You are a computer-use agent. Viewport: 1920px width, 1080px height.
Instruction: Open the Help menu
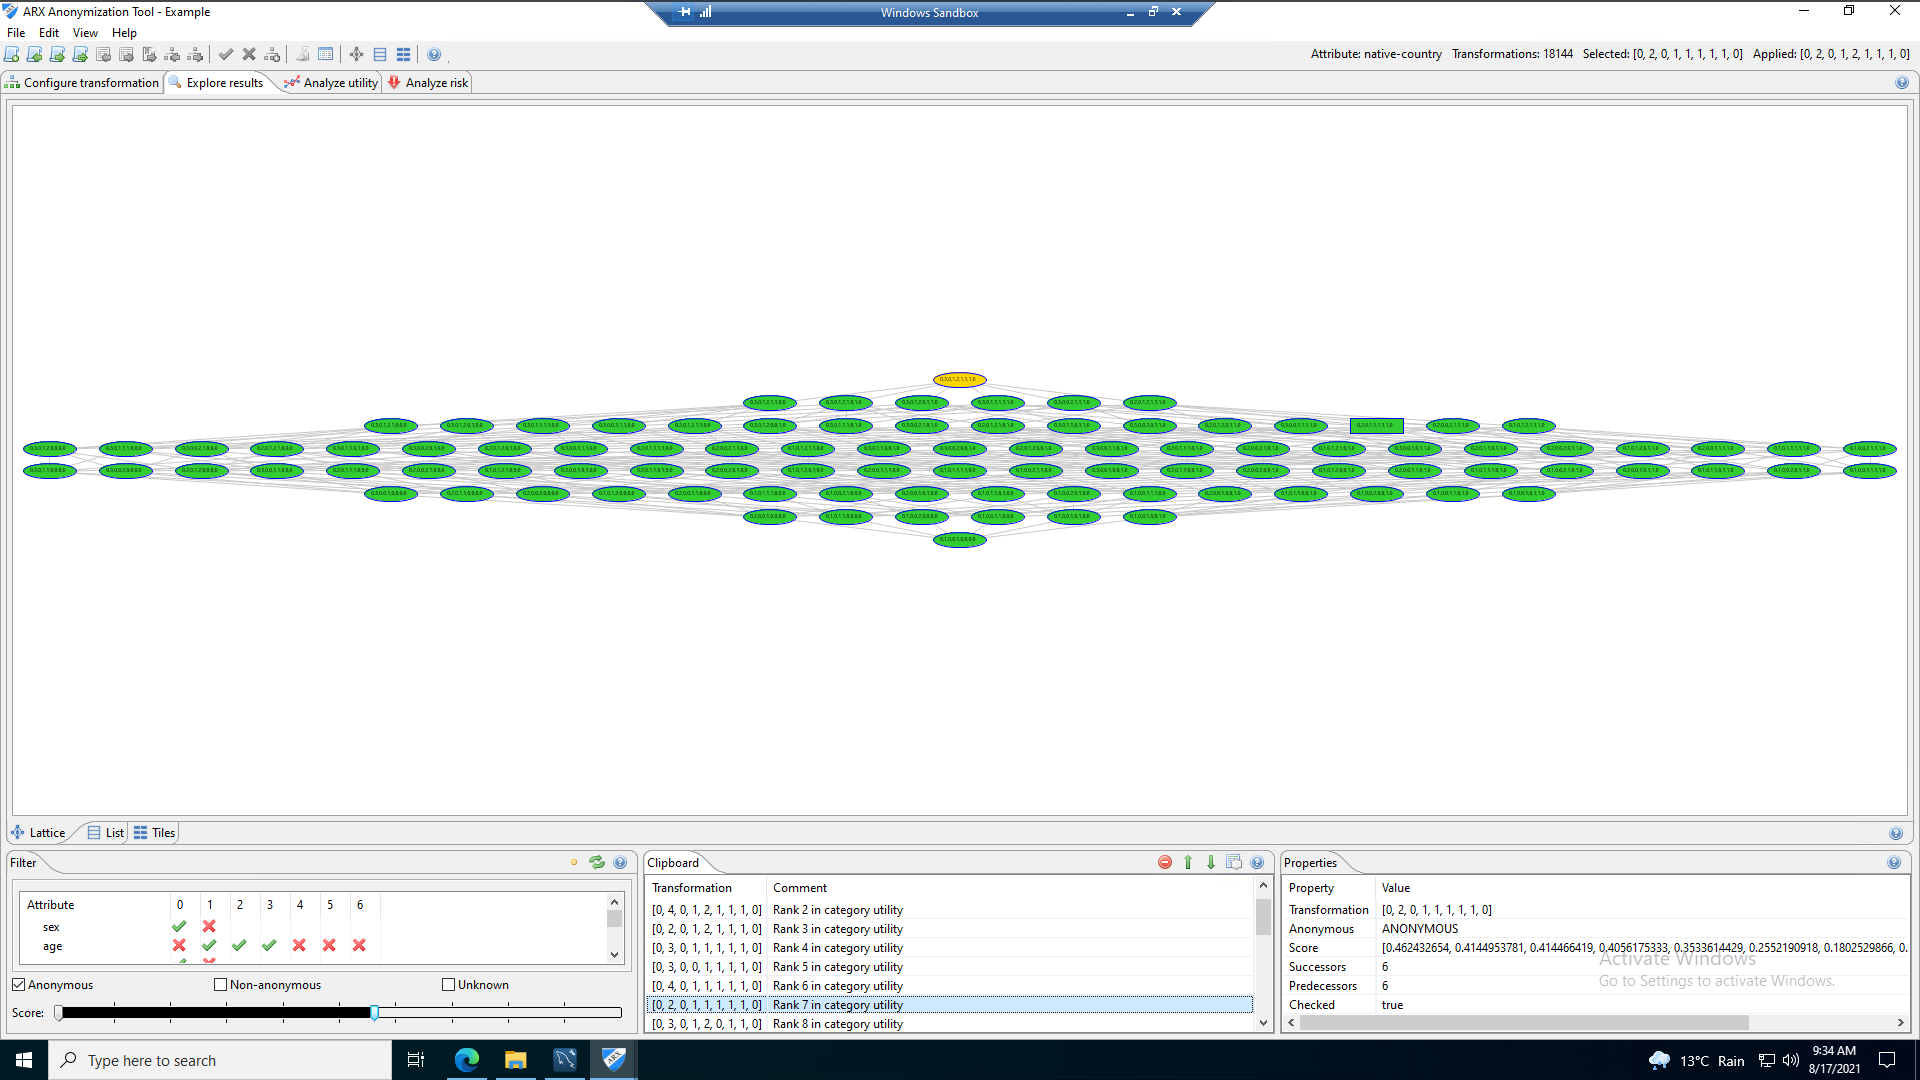[124, 33]
